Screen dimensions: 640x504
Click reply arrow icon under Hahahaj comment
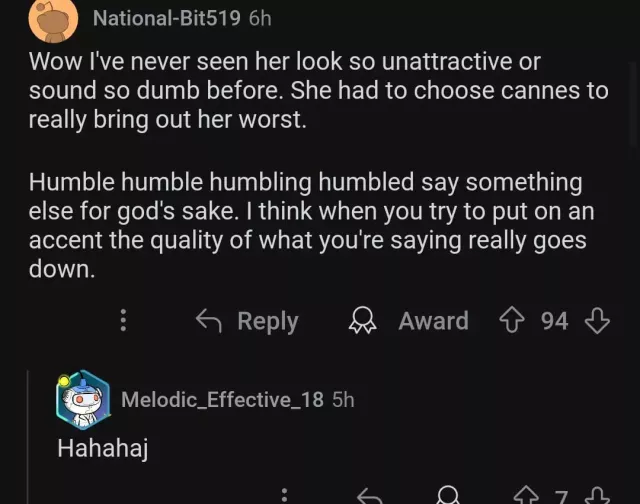click(x=369, y=496)
